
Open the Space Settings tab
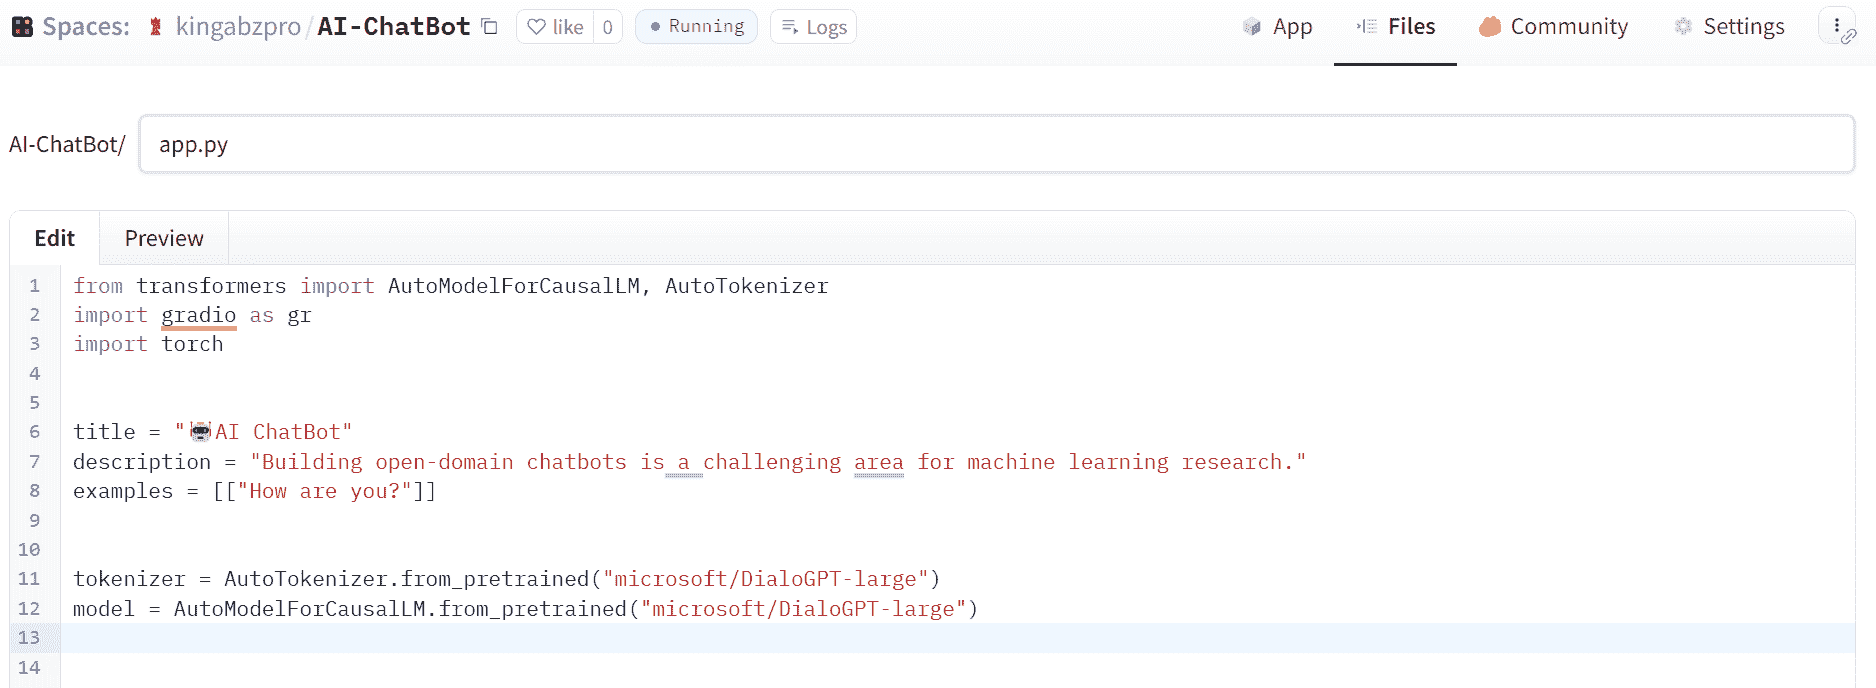(x=1729, y=27)
